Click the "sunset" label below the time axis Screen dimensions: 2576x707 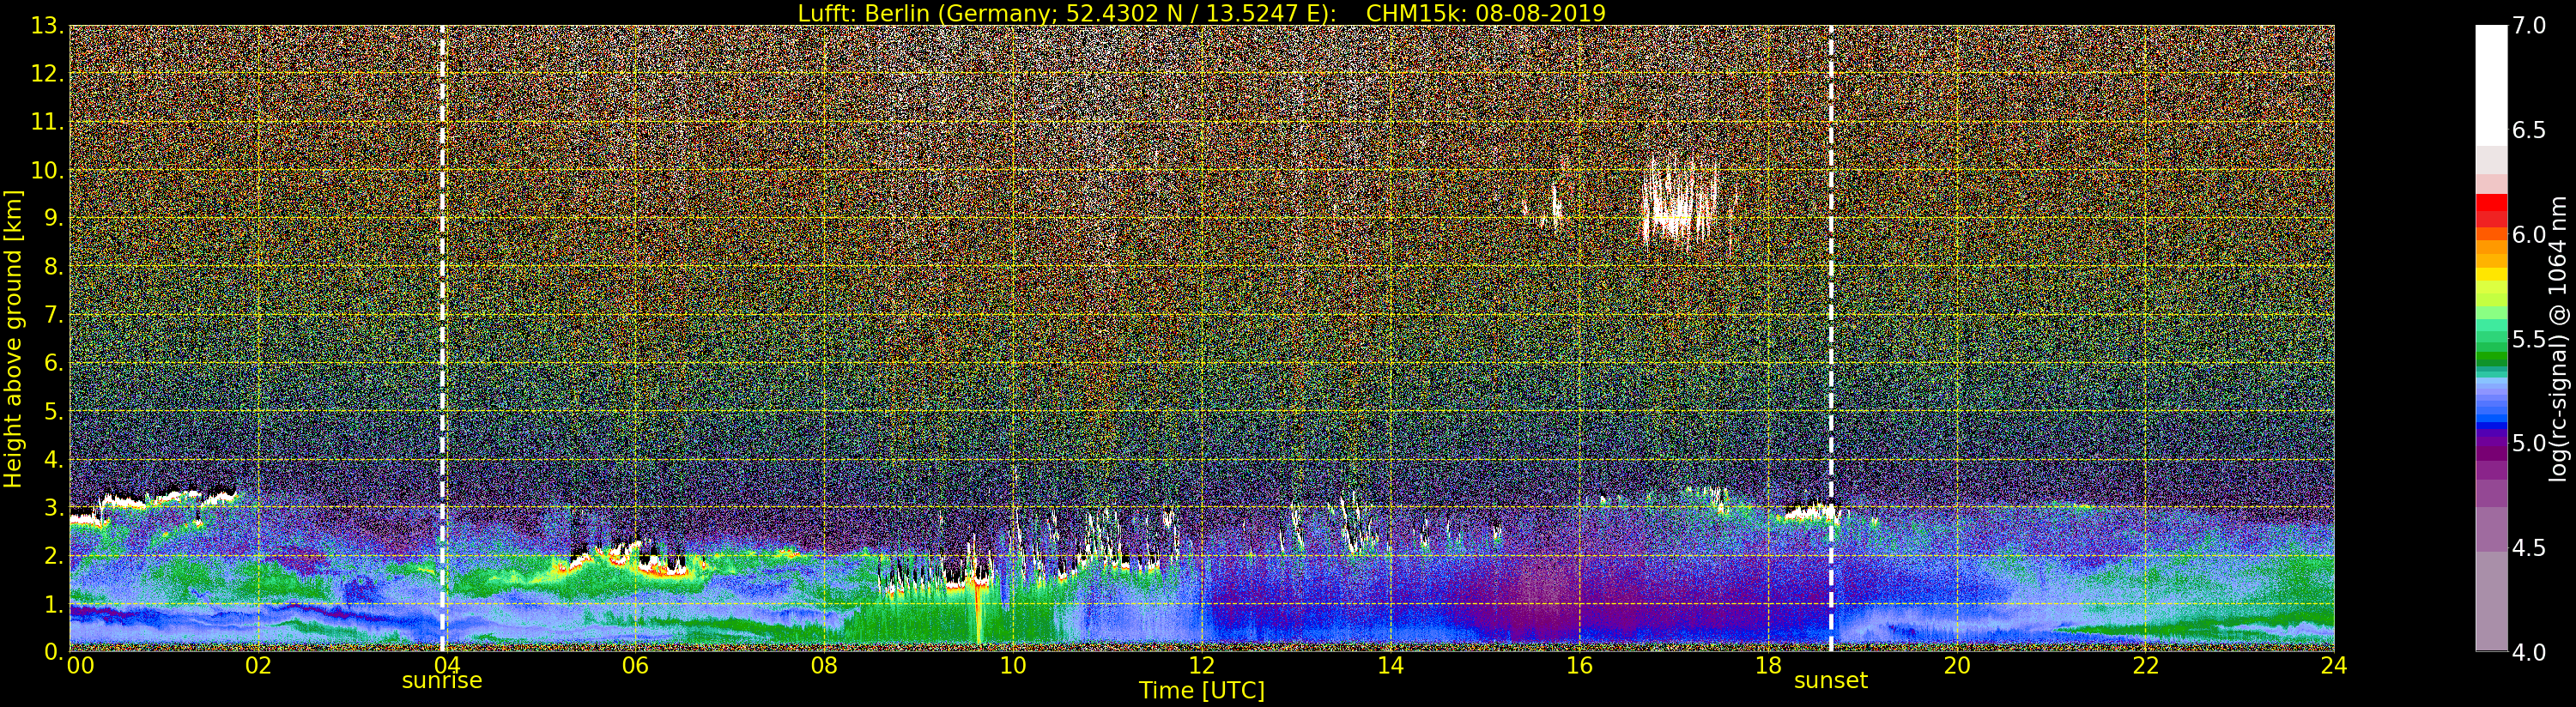click(1831, 681)
